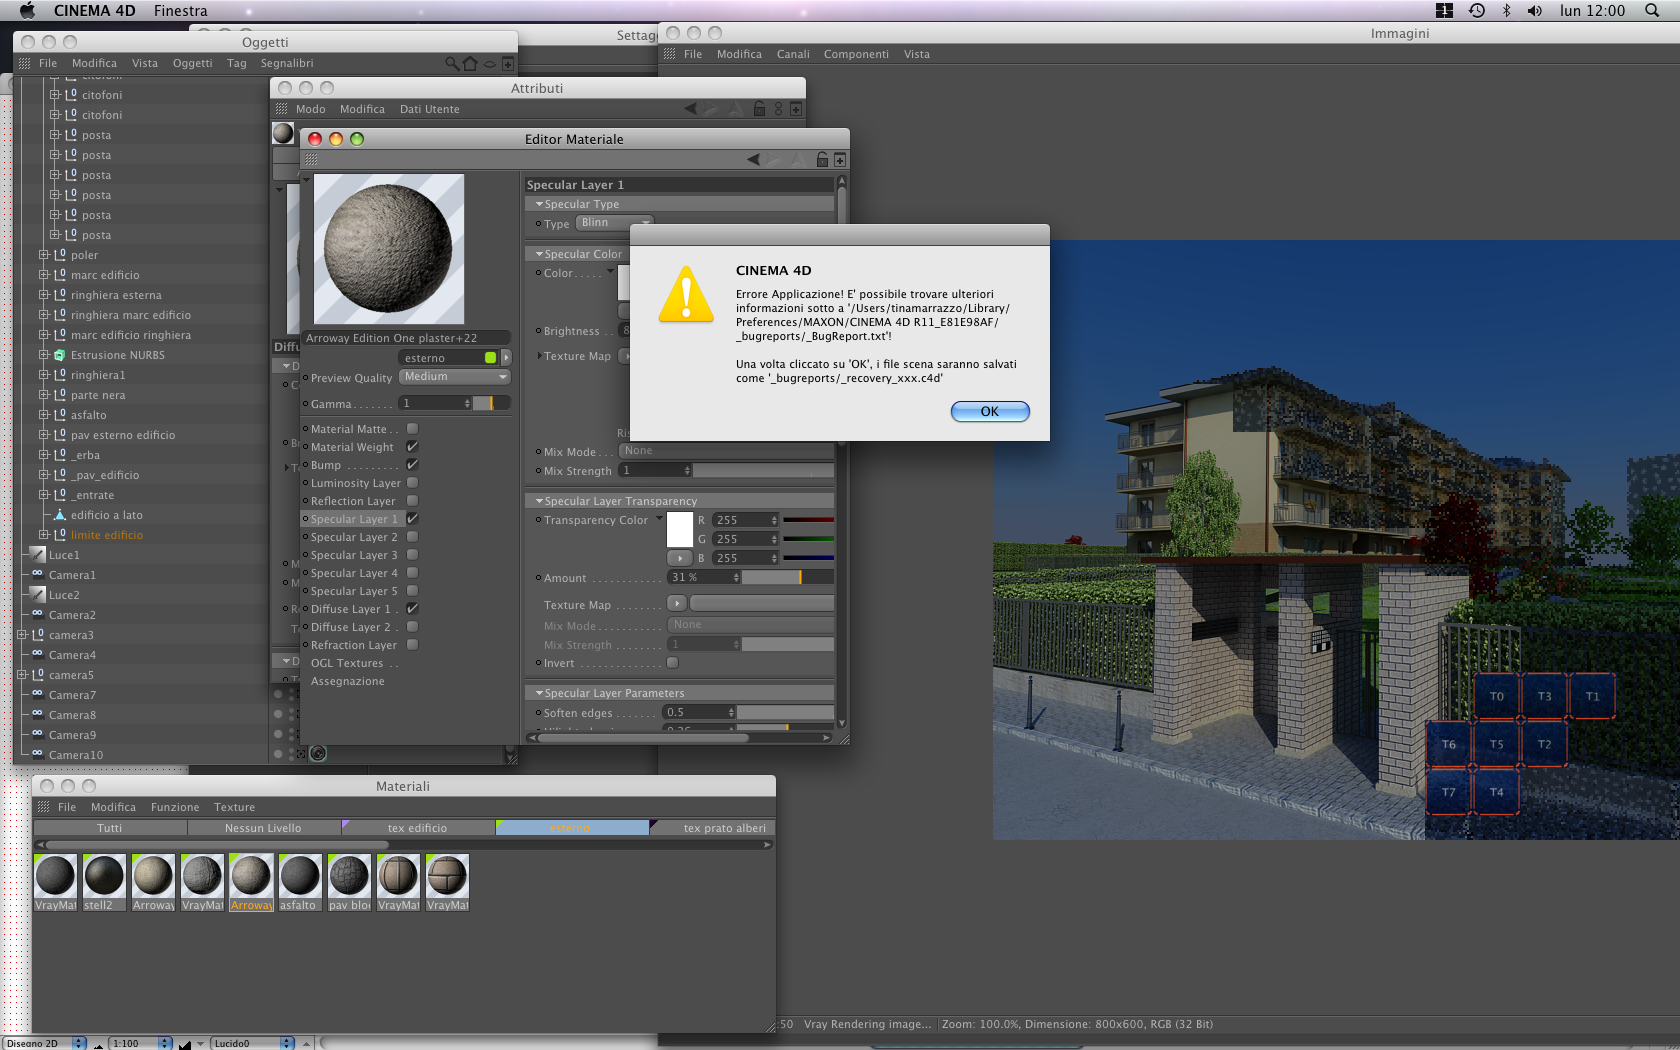This screenshot has height=1050, width=1680.
Task: Disable the Bump layer checkbox
Action: tap(412, 465)
